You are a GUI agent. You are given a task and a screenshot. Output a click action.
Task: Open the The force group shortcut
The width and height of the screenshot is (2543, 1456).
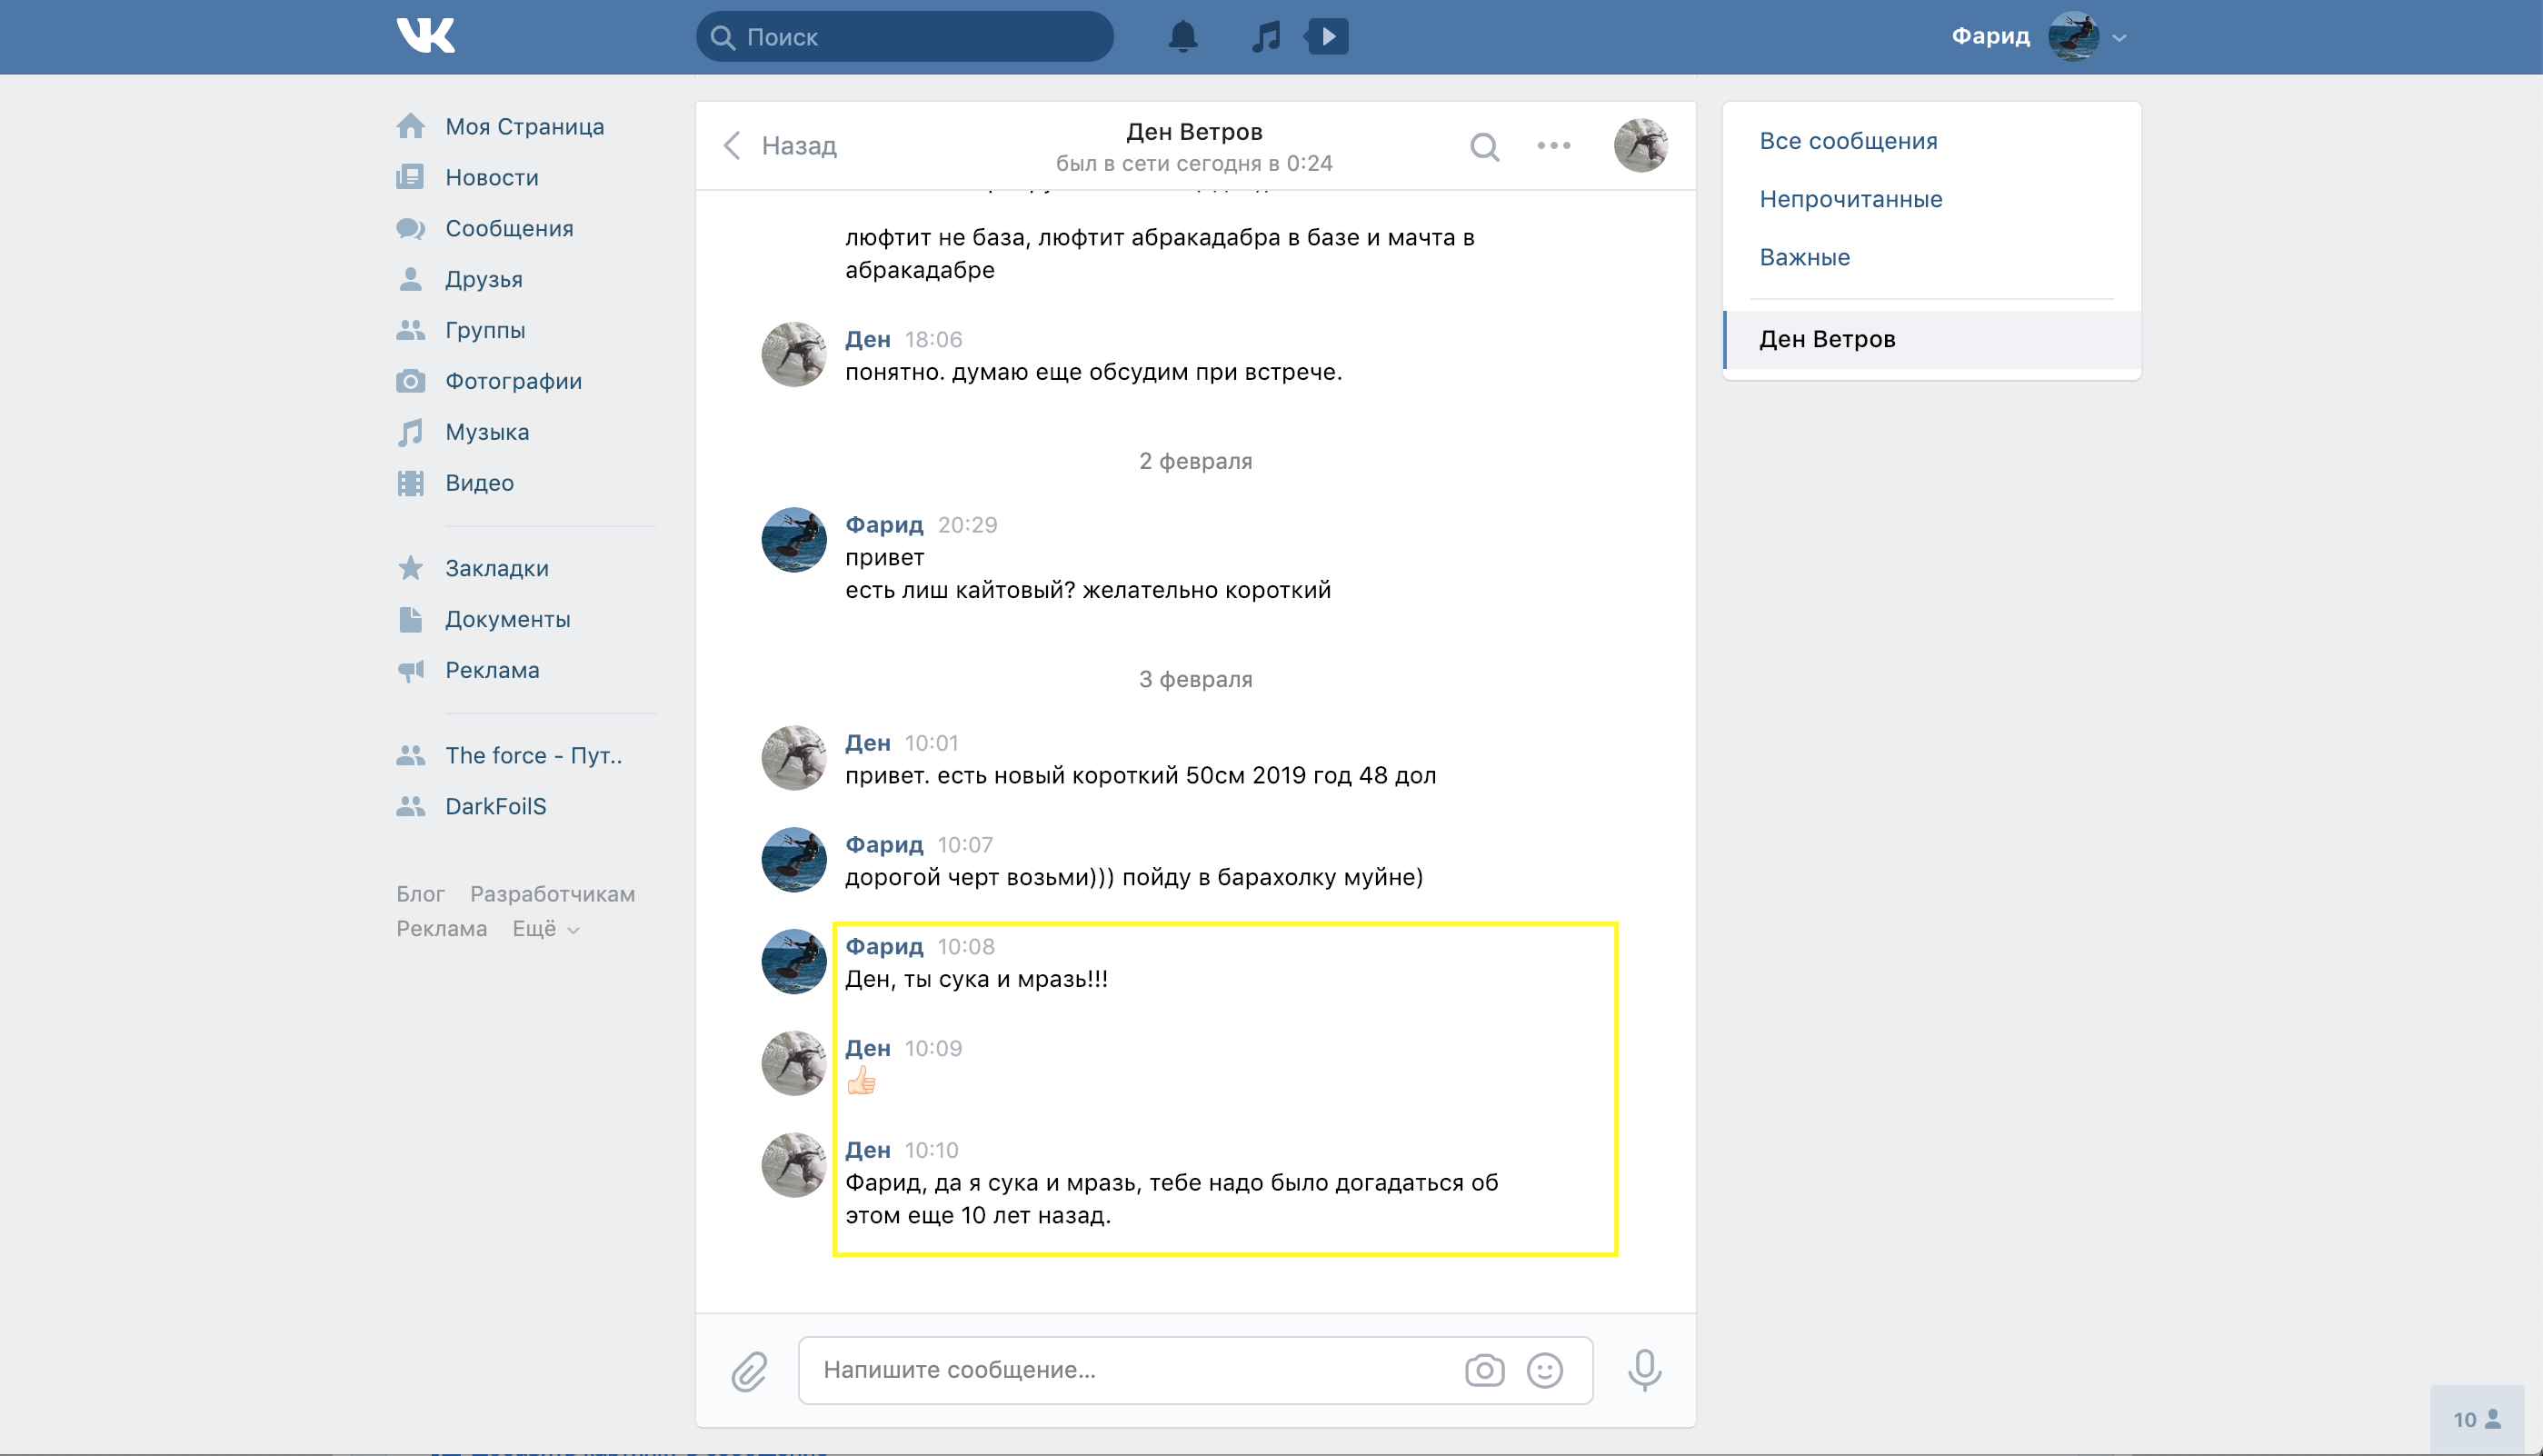532,756
